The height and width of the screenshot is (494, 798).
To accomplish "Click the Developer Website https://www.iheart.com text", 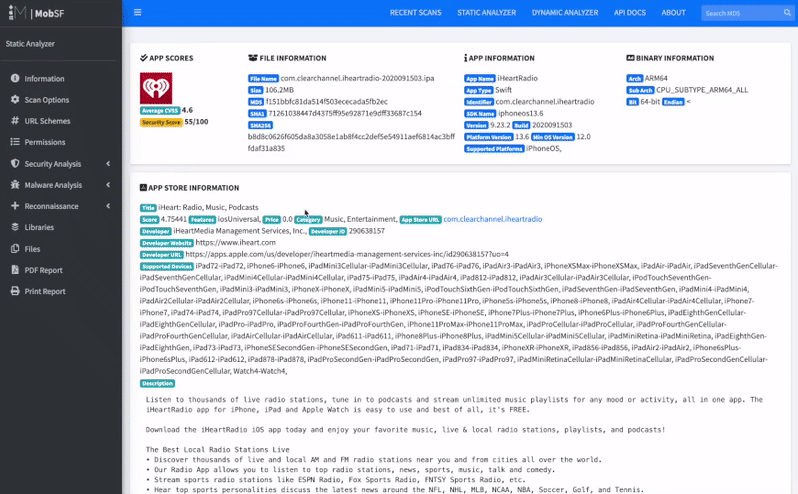I will tap(236, 243).
